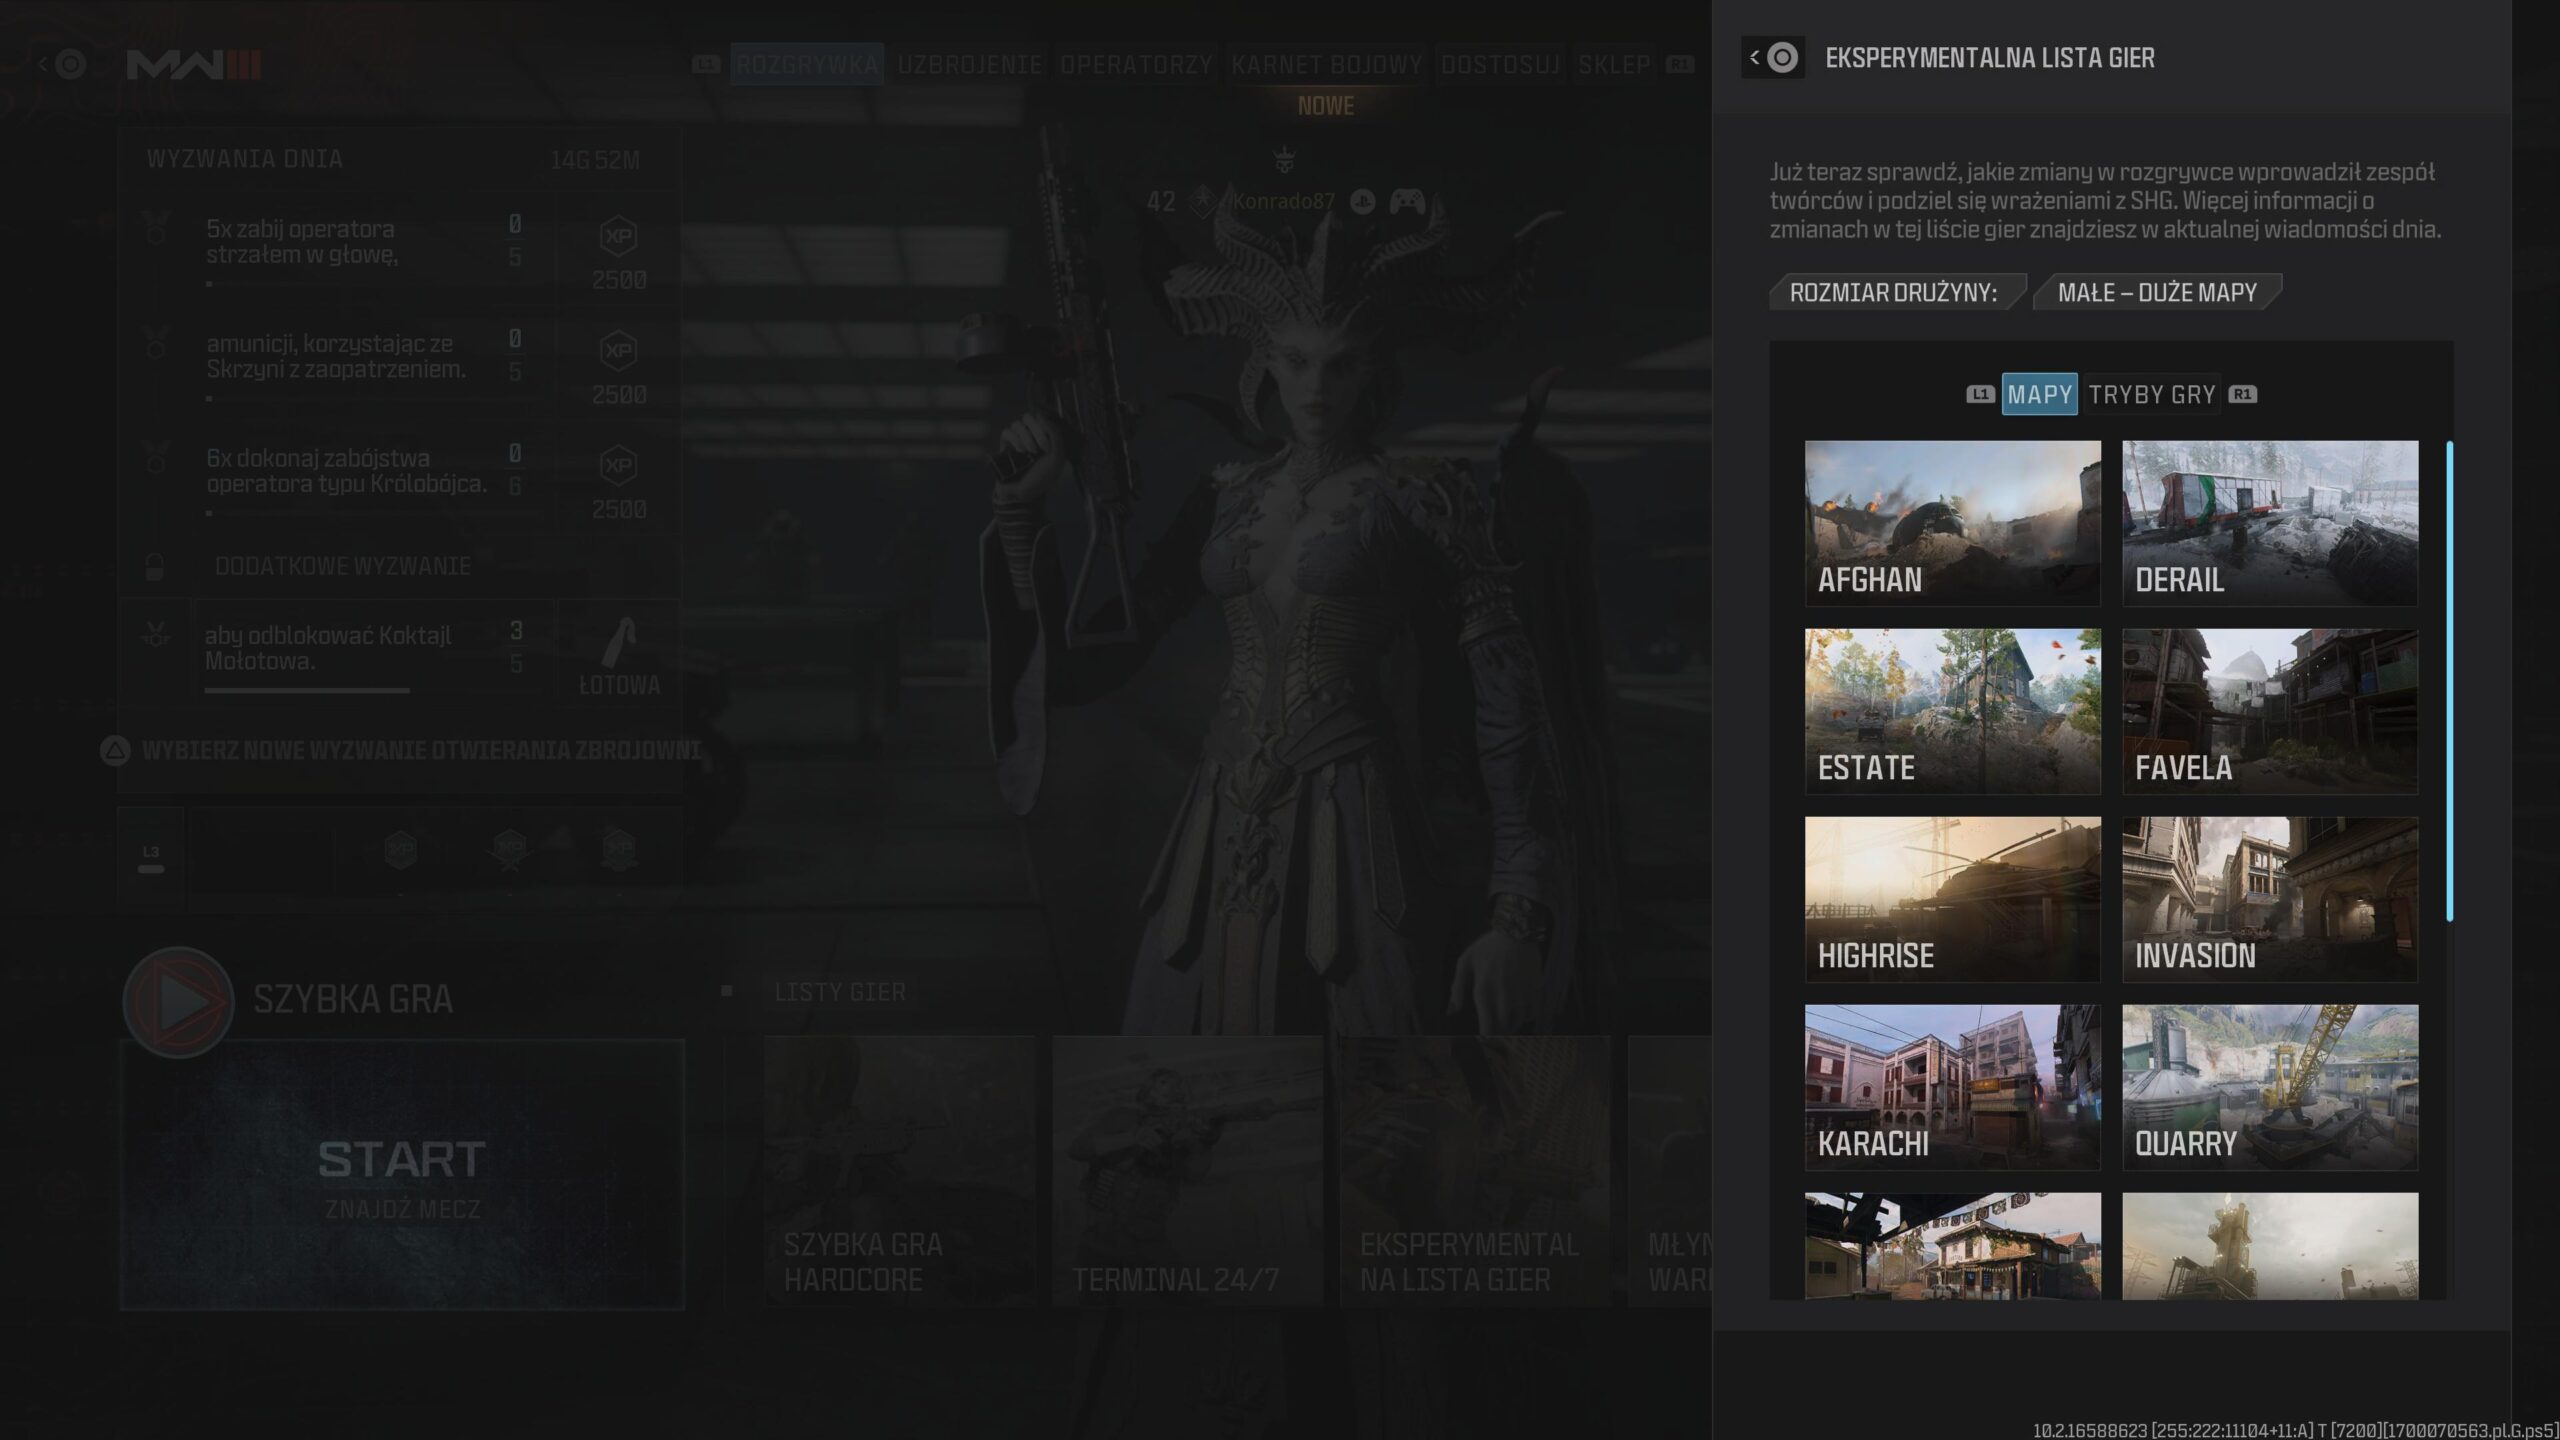
Task: Click the back circle icon in panel header
Action: (1781, 58)
